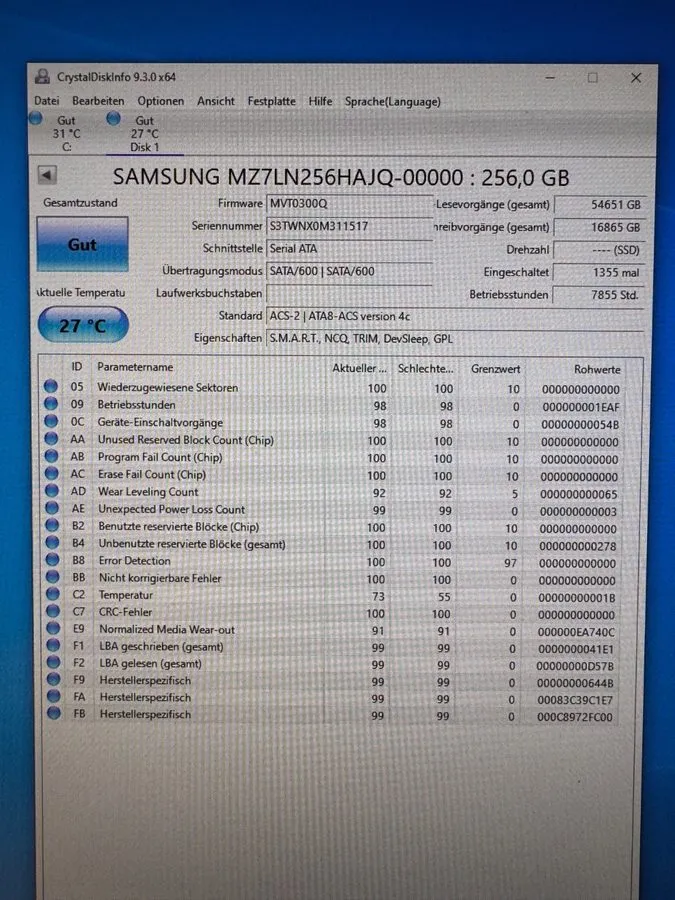Click status circle for LBA geschrieben row

53,645
